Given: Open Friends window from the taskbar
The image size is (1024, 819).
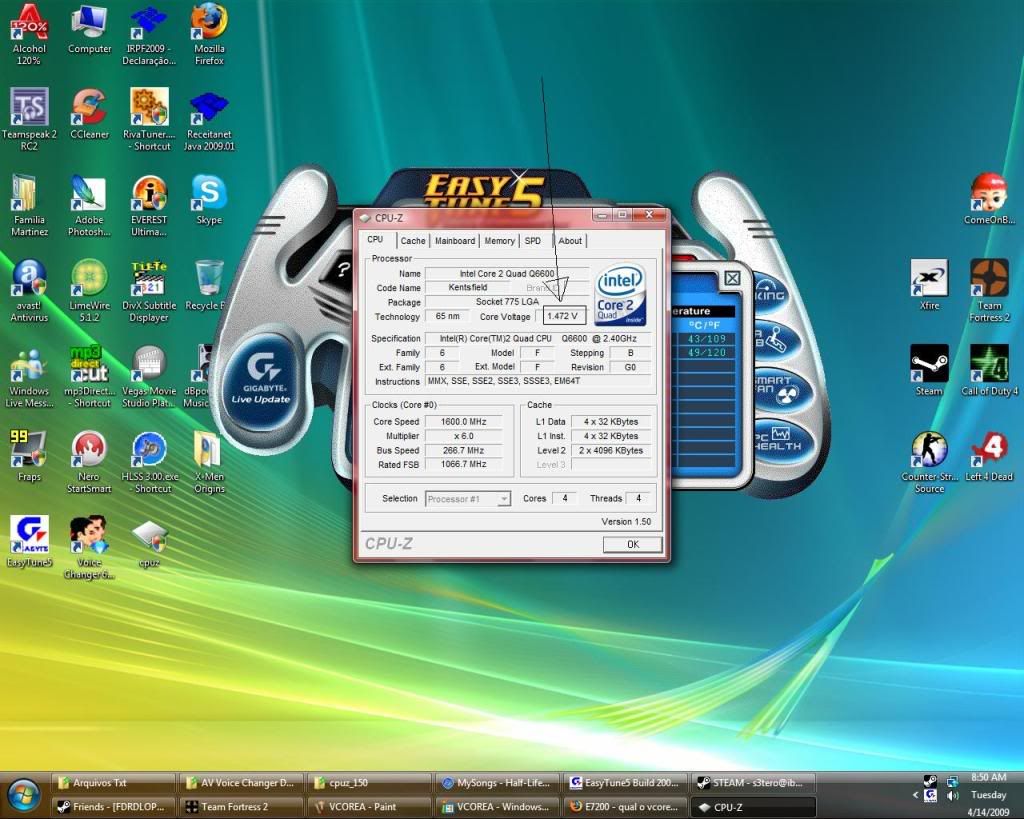Looking at the screenshot, I should [114, 807].
